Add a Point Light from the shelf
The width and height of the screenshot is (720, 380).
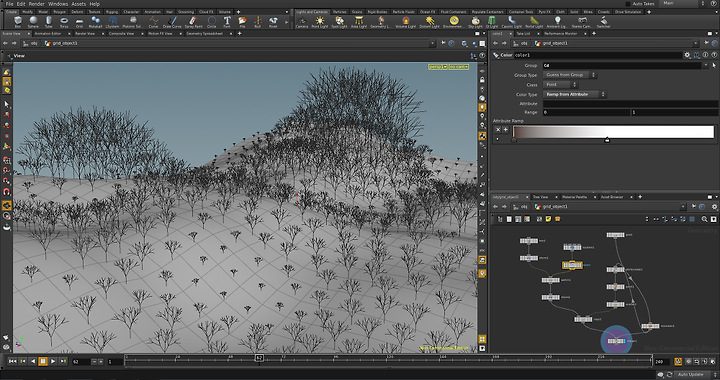point(320,22)
